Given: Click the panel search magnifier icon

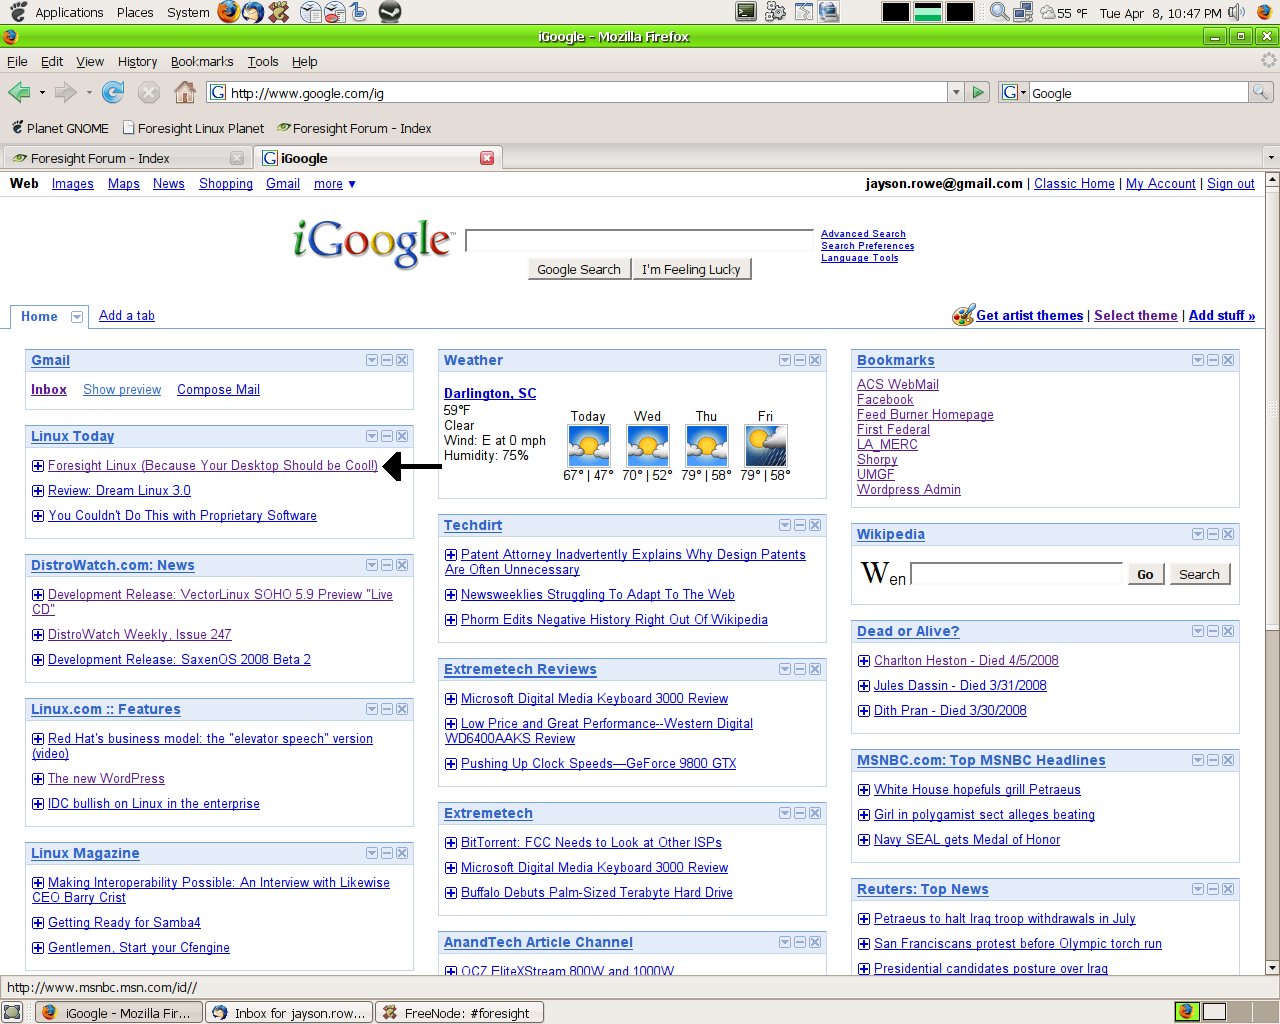Looking at the screenshot, I should click(998, 12).
